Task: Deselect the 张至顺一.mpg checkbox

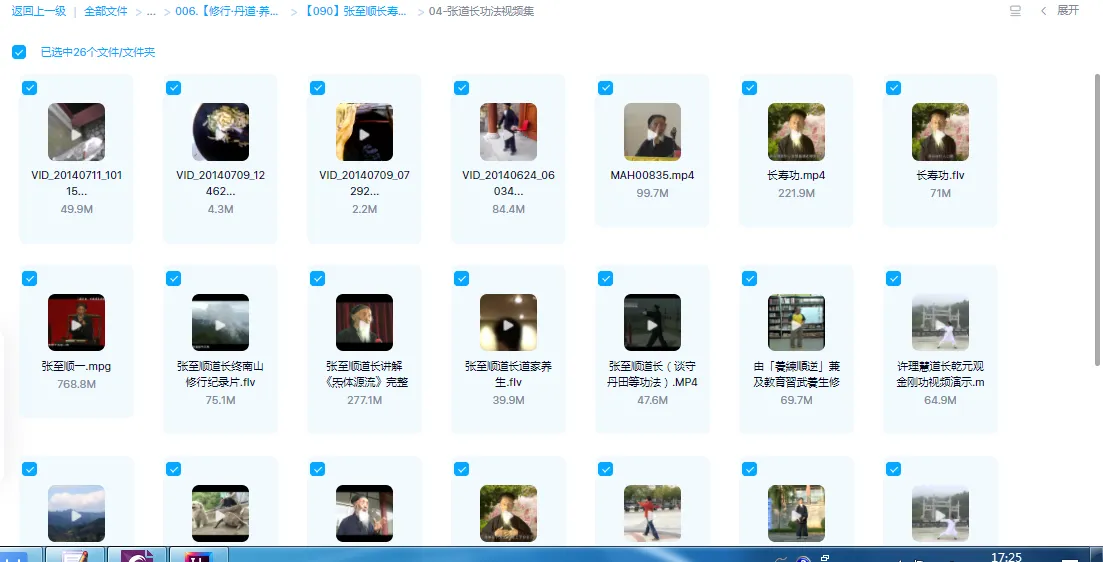Action: pyautogui.click(x=29, y=279)
